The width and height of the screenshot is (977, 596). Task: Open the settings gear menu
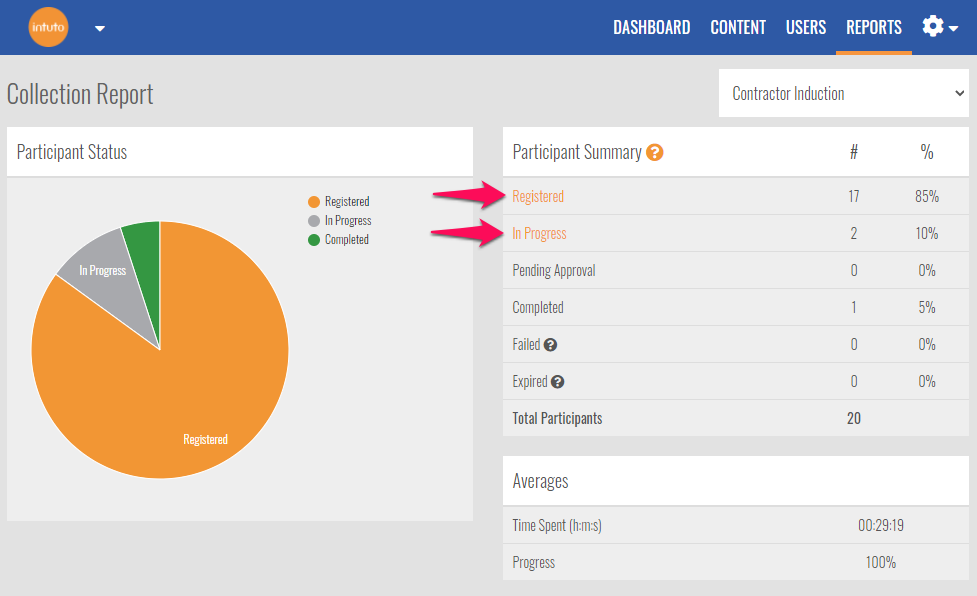click(938, 27)
